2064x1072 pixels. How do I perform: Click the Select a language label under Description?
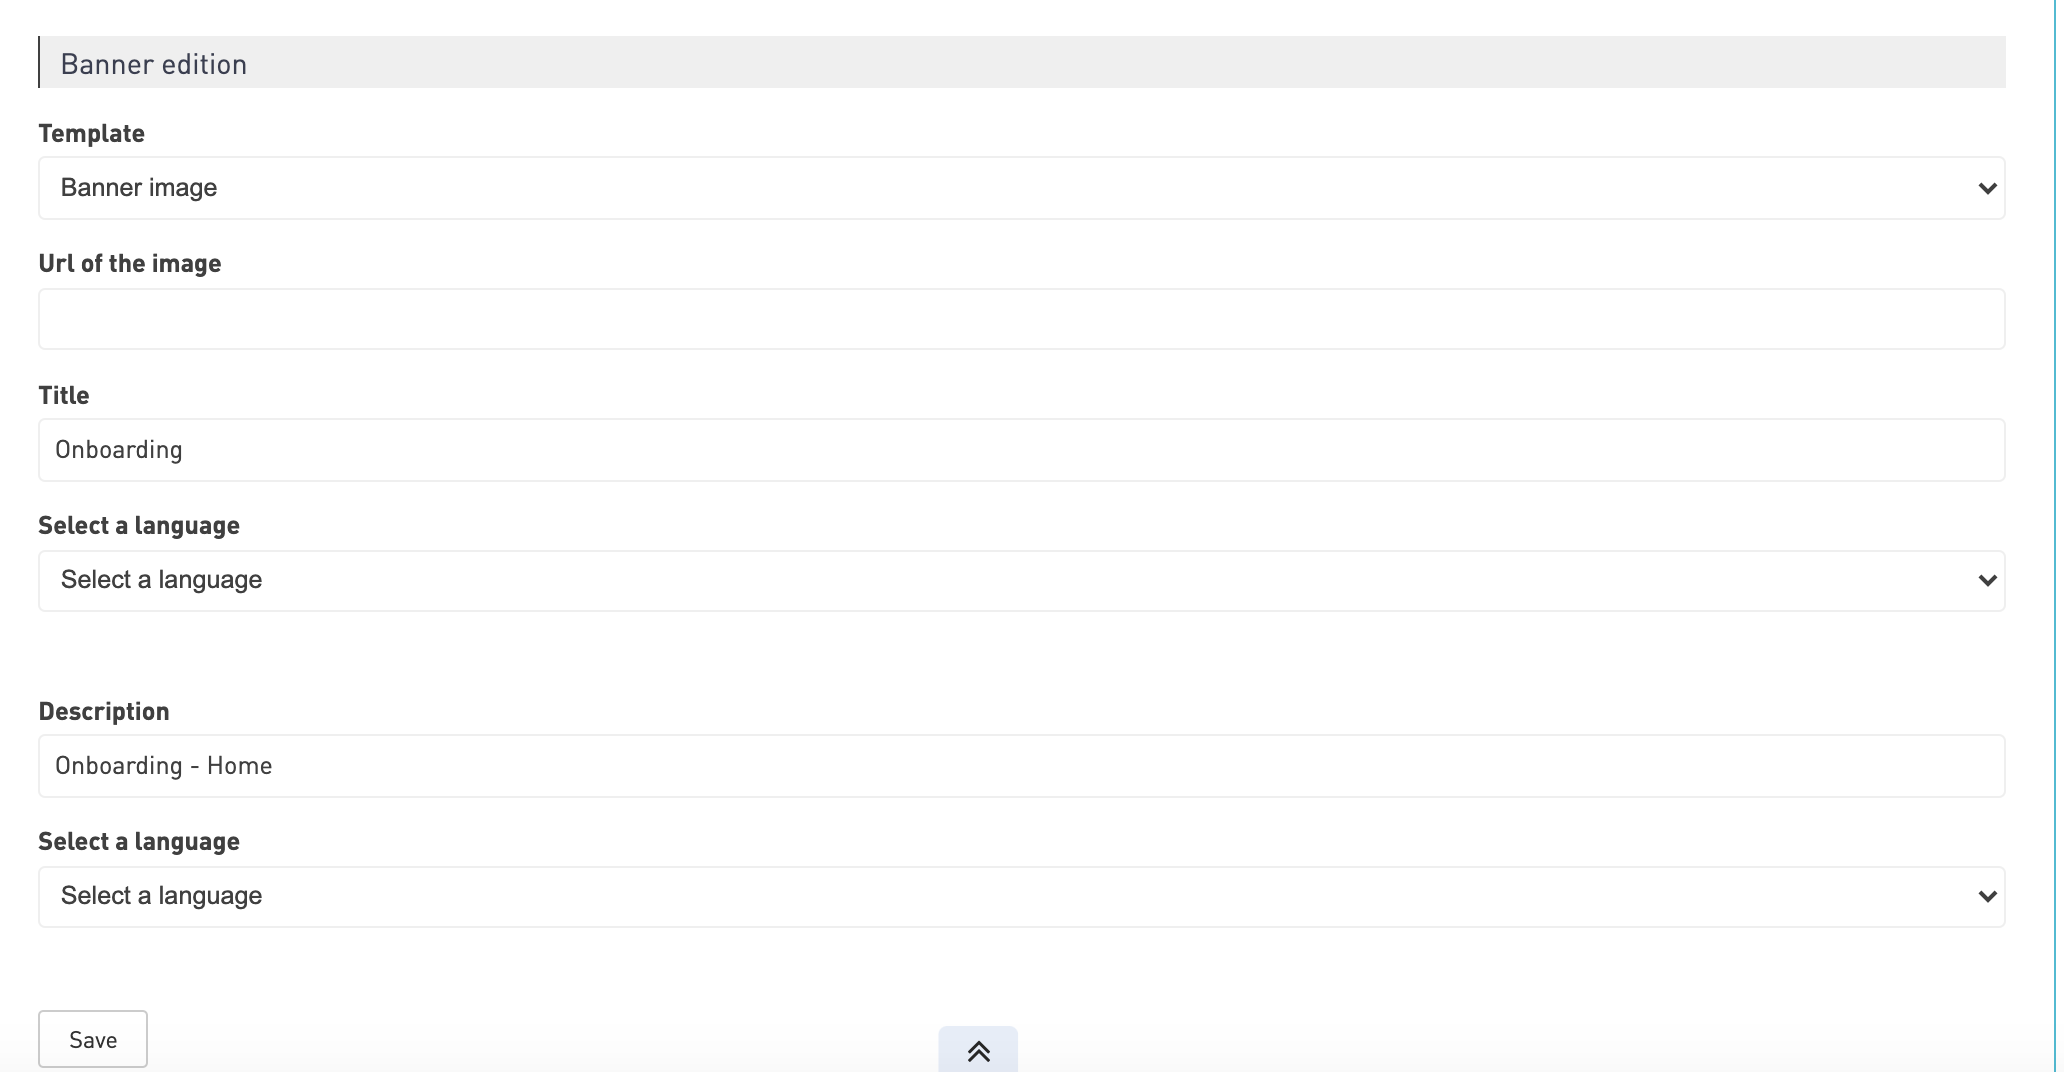[x=139, y=842]
